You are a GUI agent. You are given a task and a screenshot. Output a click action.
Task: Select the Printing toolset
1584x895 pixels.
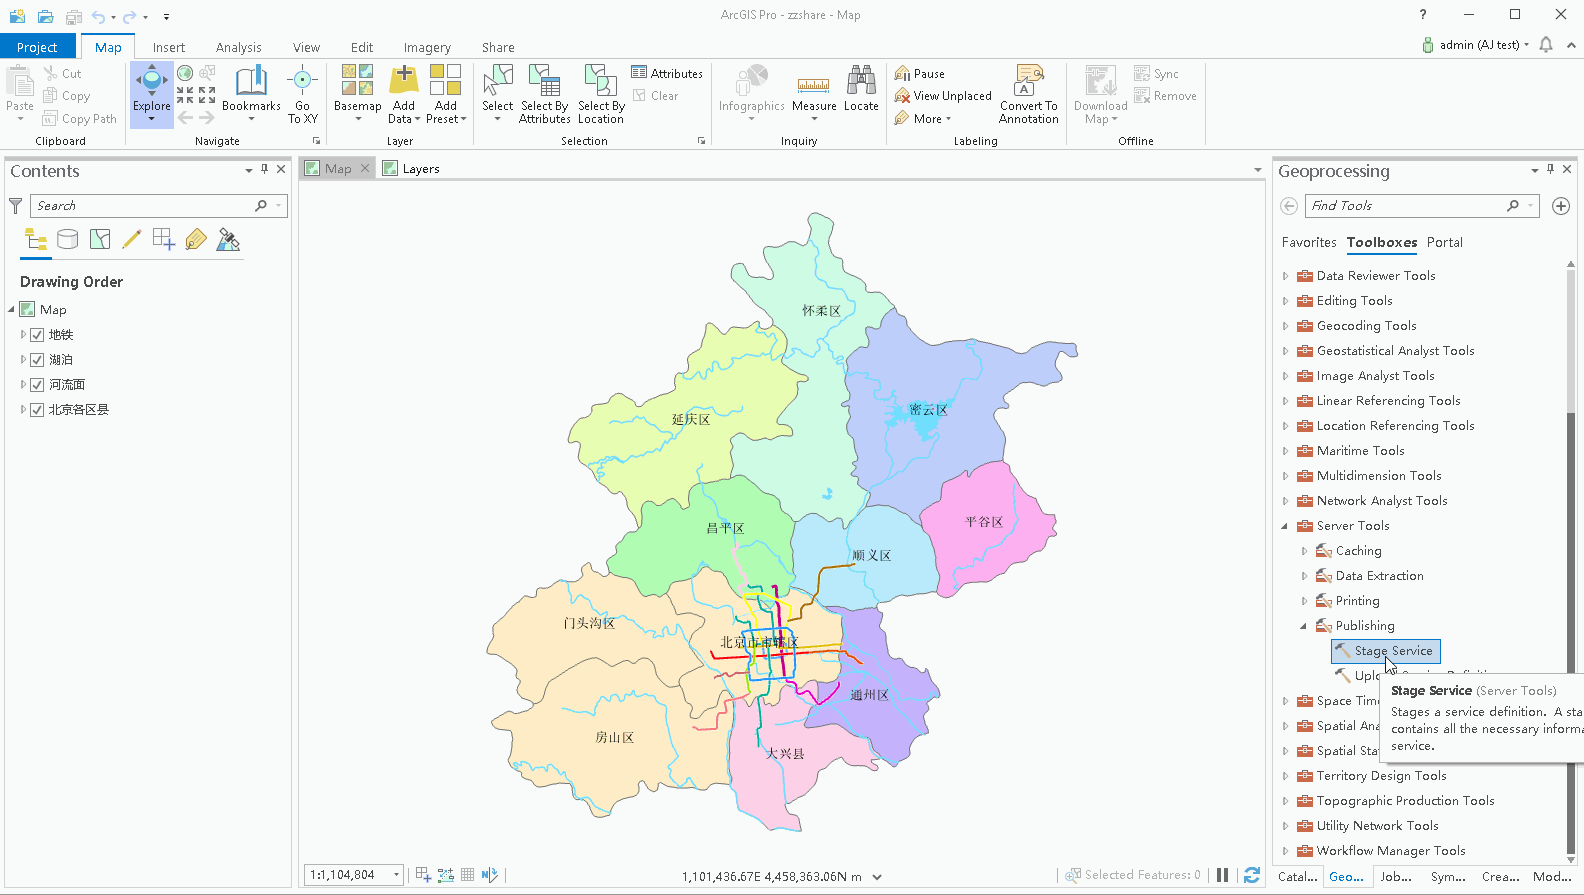[x=1357, y=601]
